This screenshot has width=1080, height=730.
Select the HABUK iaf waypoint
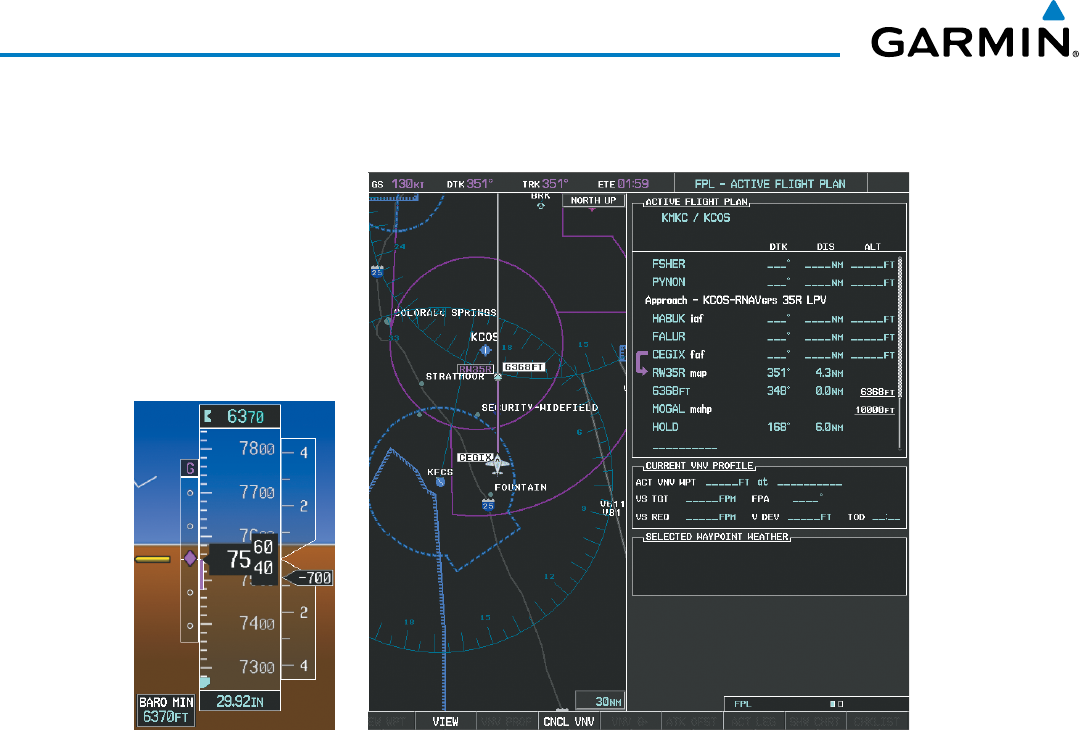coord(678,319)
